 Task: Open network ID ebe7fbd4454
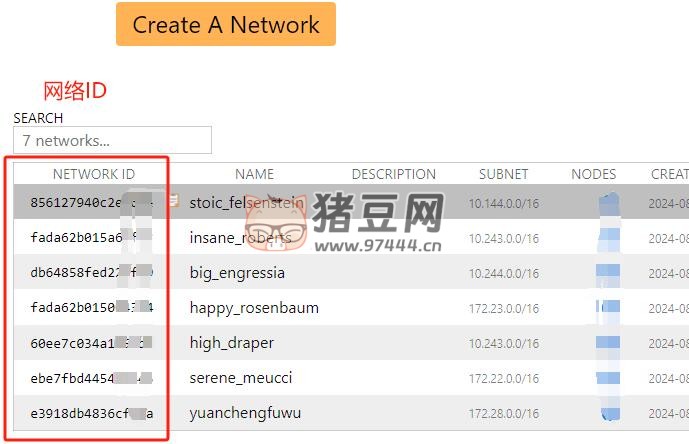(91, 378)
